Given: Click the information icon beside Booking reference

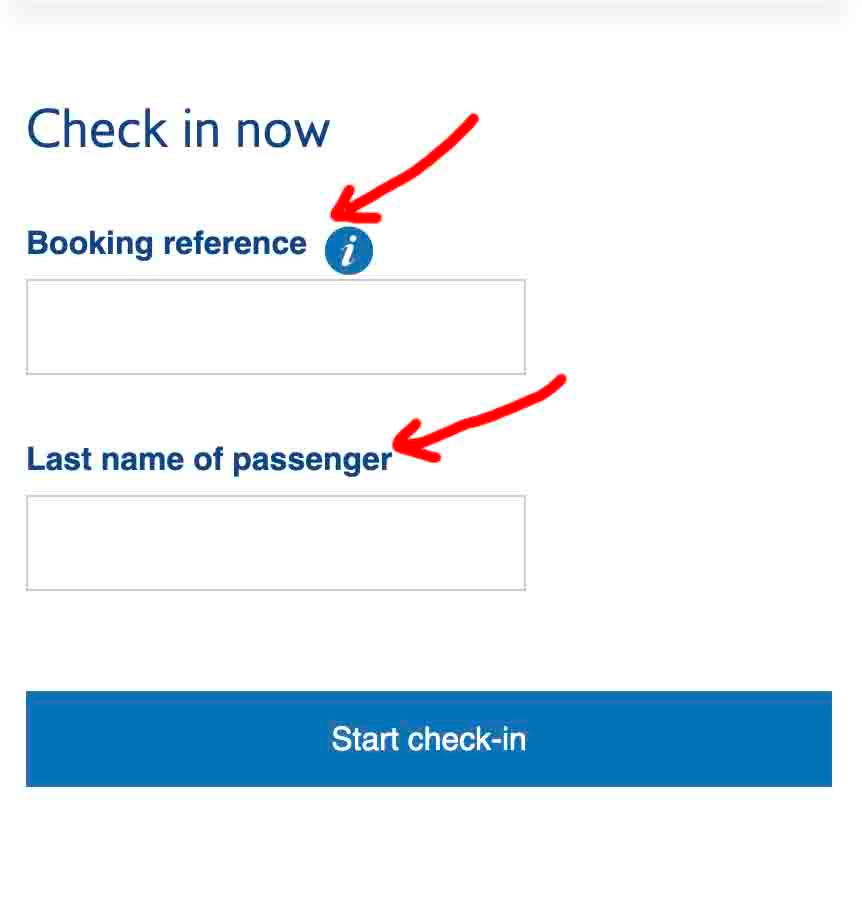Looking at the screenshot, I should pyautogui.click(x=349, y=250).
